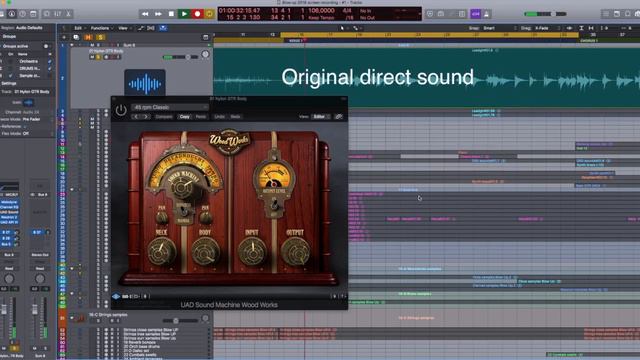Open the plugin View Editor dropdown

pyautogui.click(x=321, y=117)
